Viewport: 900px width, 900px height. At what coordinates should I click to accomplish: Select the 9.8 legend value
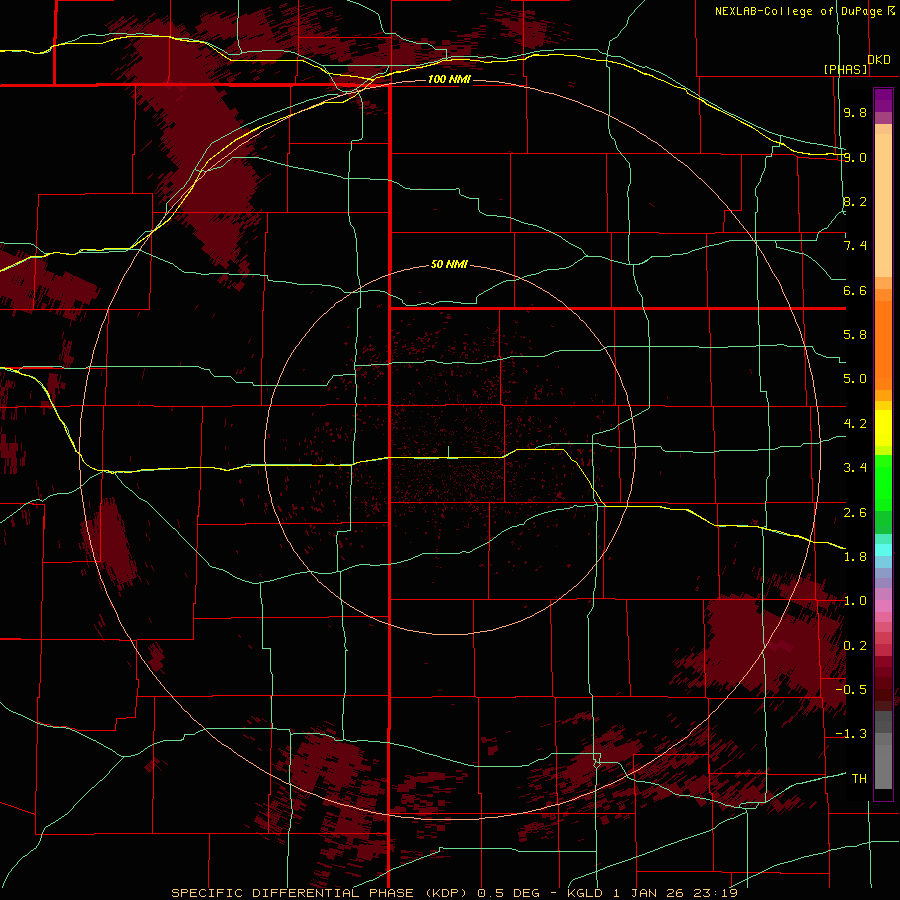click(x=855, y=112)
